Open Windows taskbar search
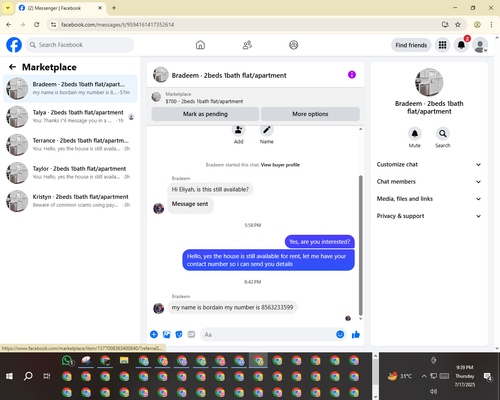500x400 pixels. coord(28,376)
